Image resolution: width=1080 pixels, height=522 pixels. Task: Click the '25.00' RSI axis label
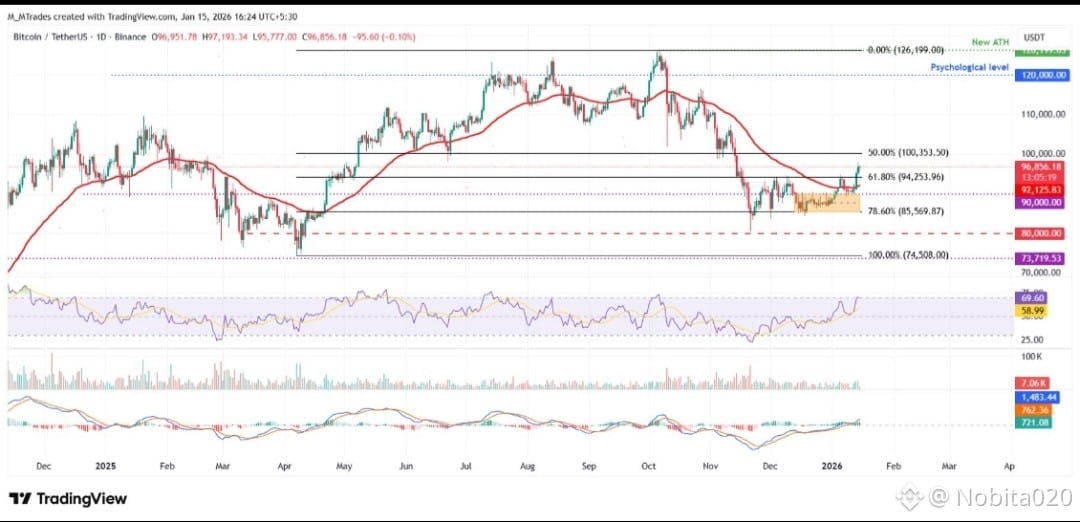[1034, 340]
